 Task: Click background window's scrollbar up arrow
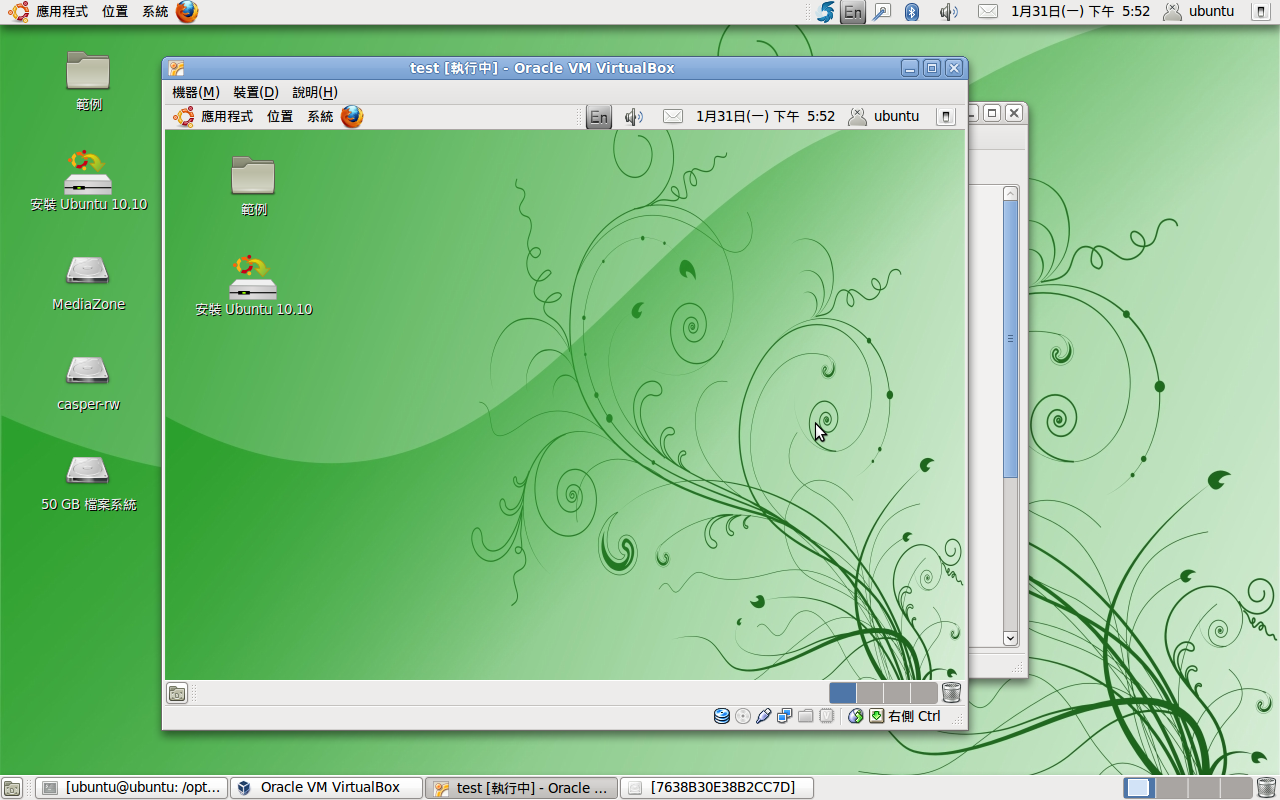point(1010,194)
